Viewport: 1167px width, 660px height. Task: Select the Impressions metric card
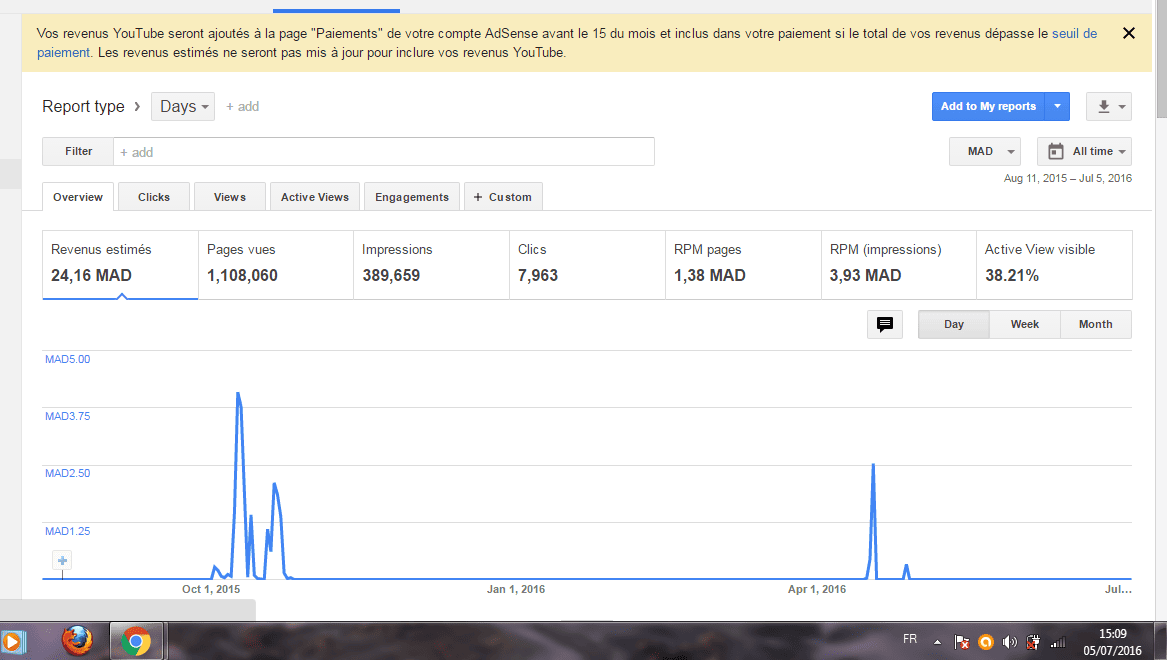pyautogui.click(x=431, y=265)
